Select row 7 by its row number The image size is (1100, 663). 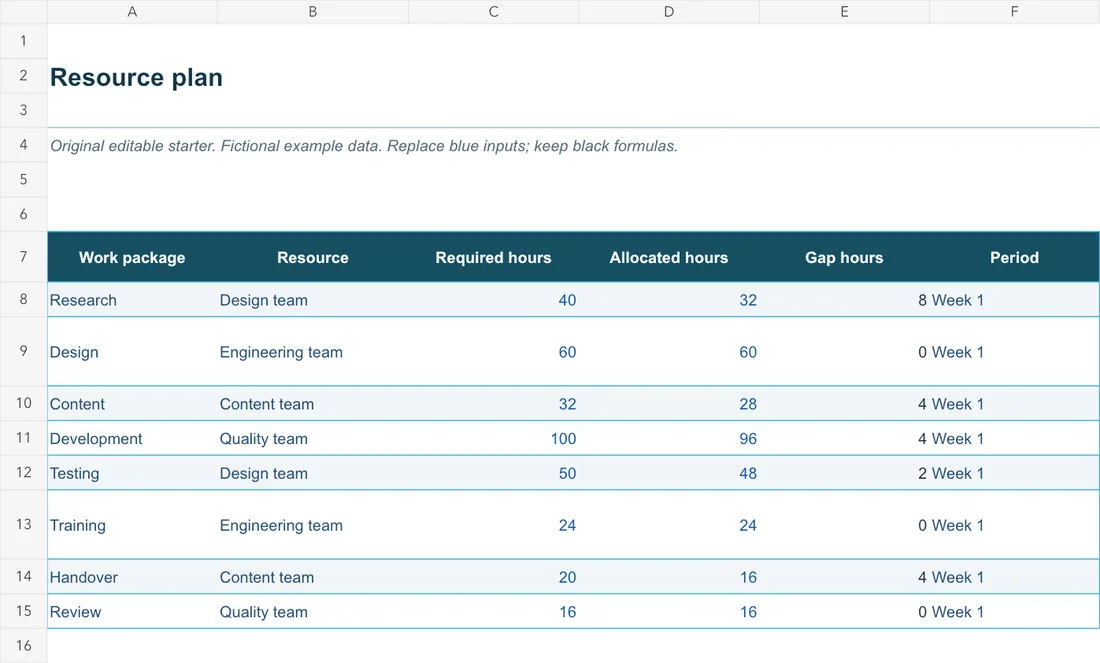point(23,257)
